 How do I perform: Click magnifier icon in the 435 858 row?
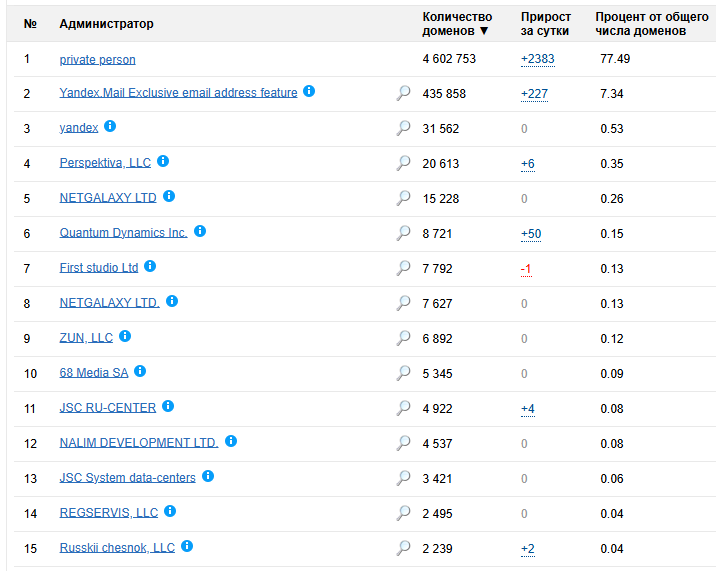point(403,93)
